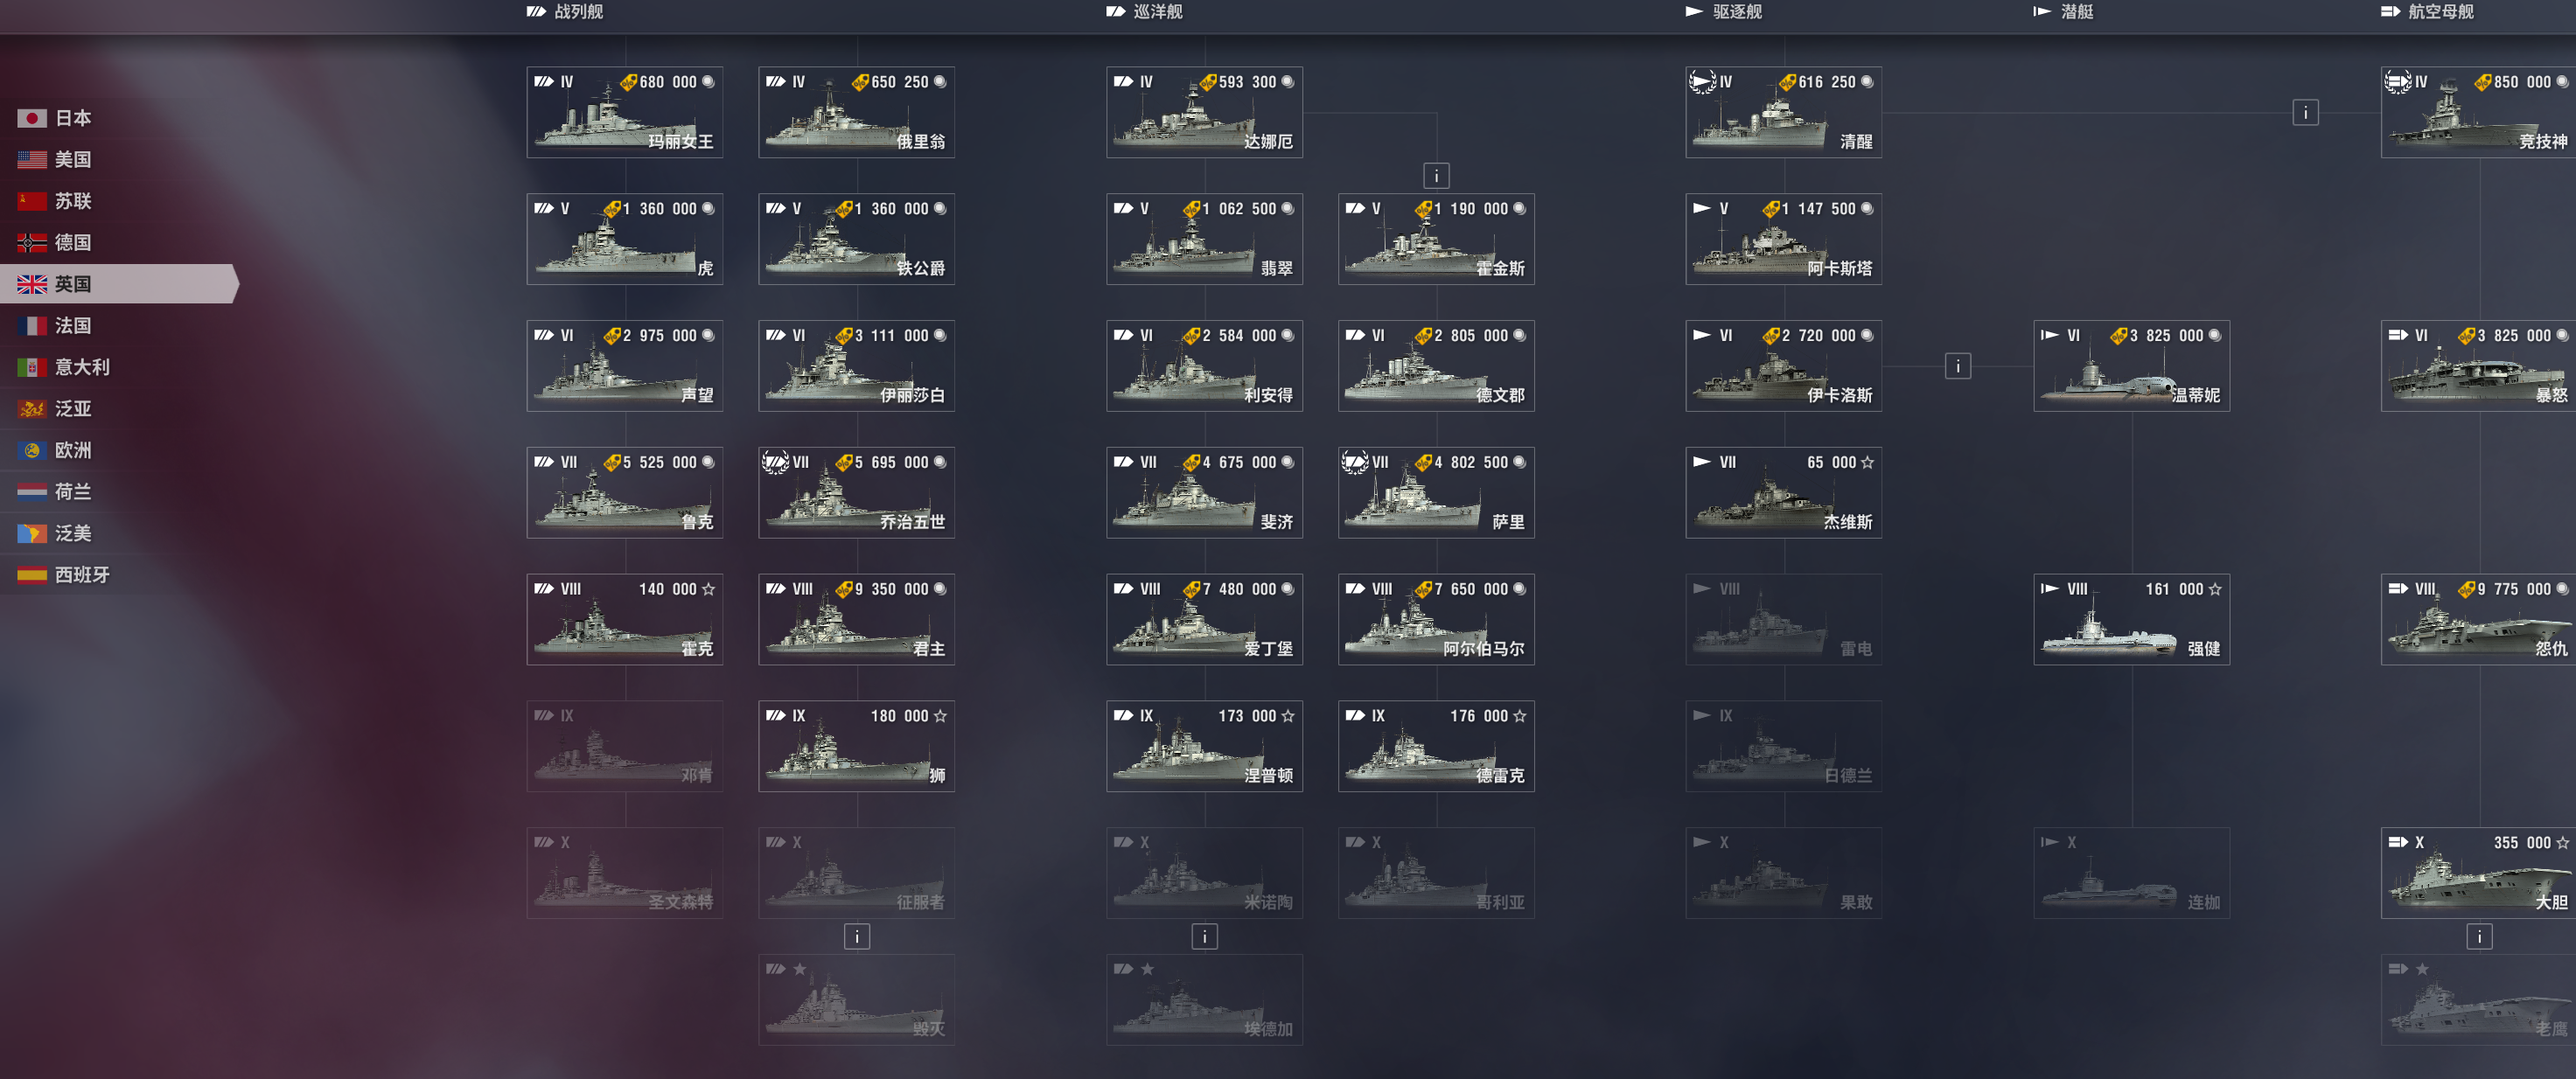This screenshot has width=2576, height=1079.
Task: Open info icon below 大胆 carrier
Action: 2479,937
